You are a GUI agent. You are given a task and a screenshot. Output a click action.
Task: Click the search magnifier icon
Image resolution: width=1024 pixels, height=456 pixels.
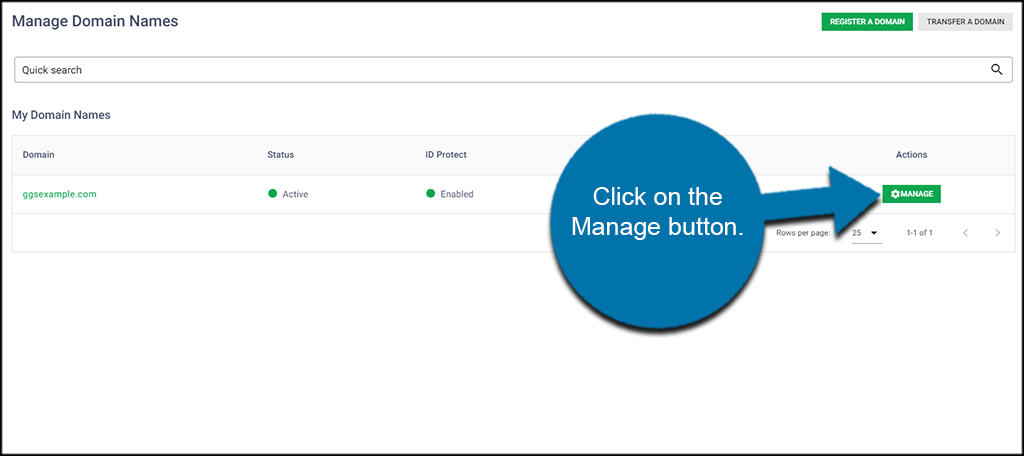(x=997, y=70)
